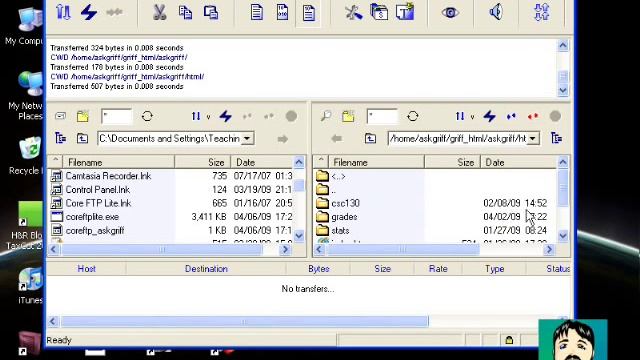This screenshot has width=640, height=360.
Task: Click the Destination column header in queue
Action: 206,269
